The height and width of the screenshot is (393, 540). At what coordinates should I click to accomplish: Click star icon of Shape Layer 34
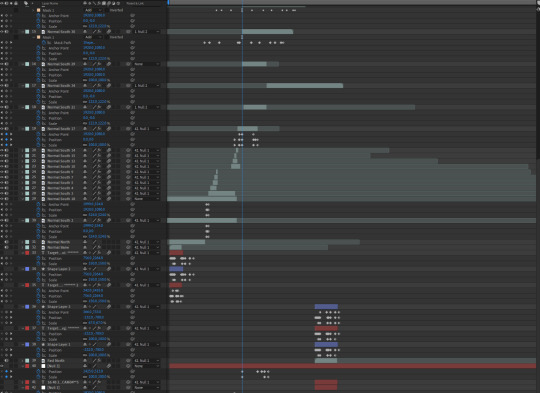[x=43, y=269]
